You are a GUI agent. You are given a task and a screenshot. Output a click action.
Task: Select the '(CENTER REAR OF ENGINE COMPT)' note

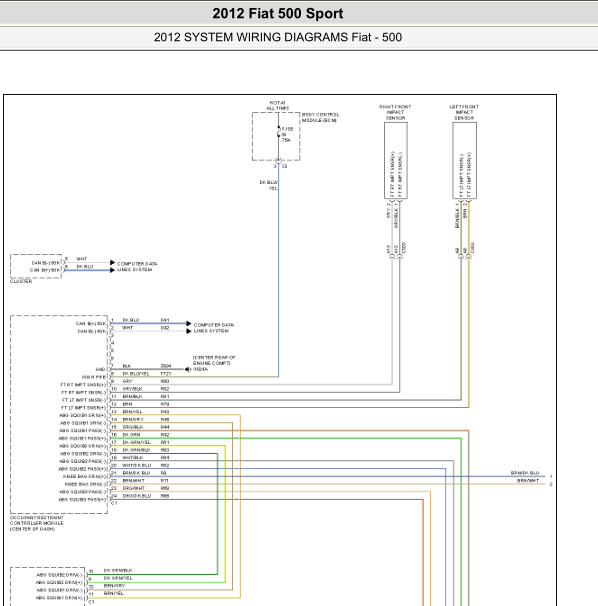pyautogui.click(x=214, y=360)
